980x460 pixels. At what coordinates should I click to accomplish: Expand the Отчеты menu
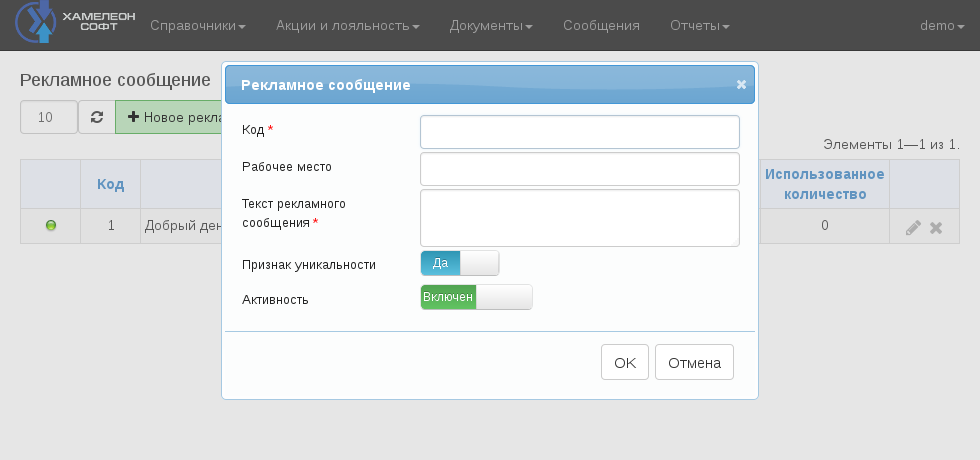[x=700, y=26]
